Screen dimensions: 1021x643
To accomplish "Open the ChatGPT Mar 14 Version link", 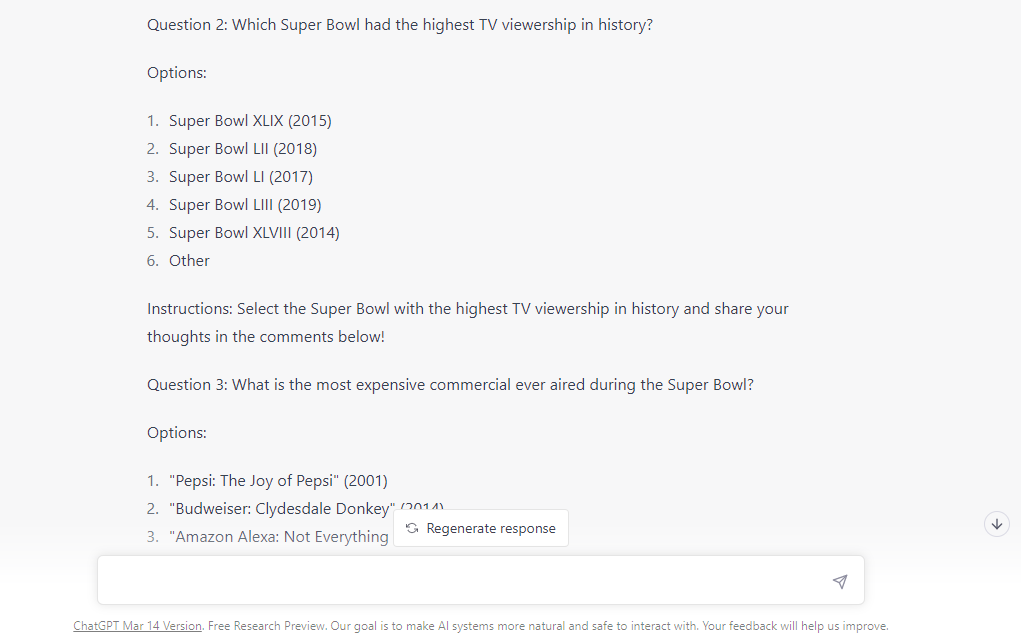I will (137, 625).
